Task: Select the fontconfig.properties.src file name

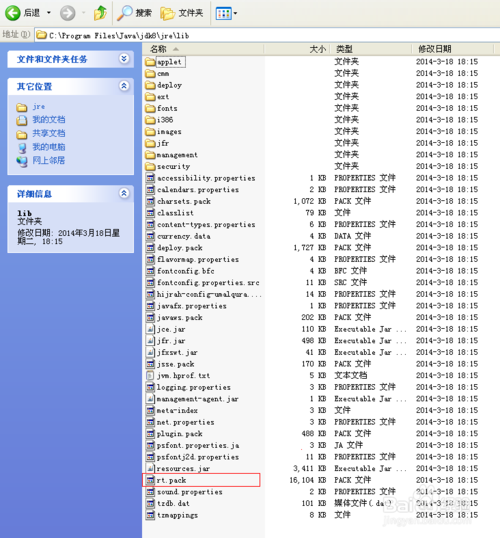Action: (x=208, y=283)
